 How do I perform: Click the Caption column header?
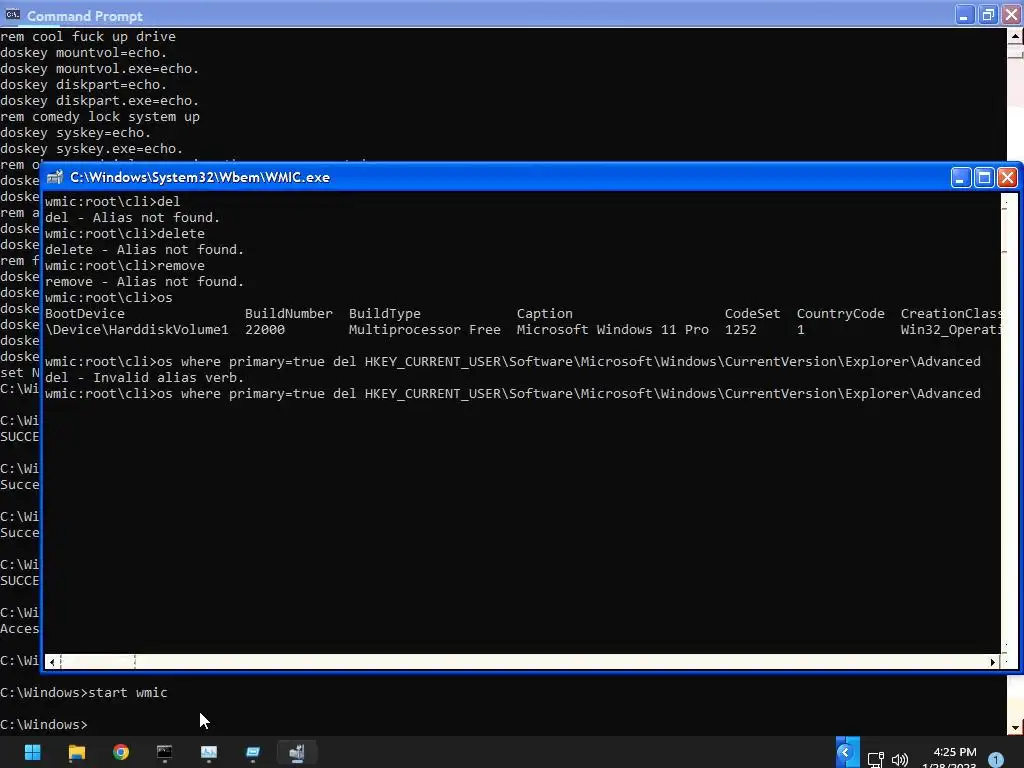(545, 314)
